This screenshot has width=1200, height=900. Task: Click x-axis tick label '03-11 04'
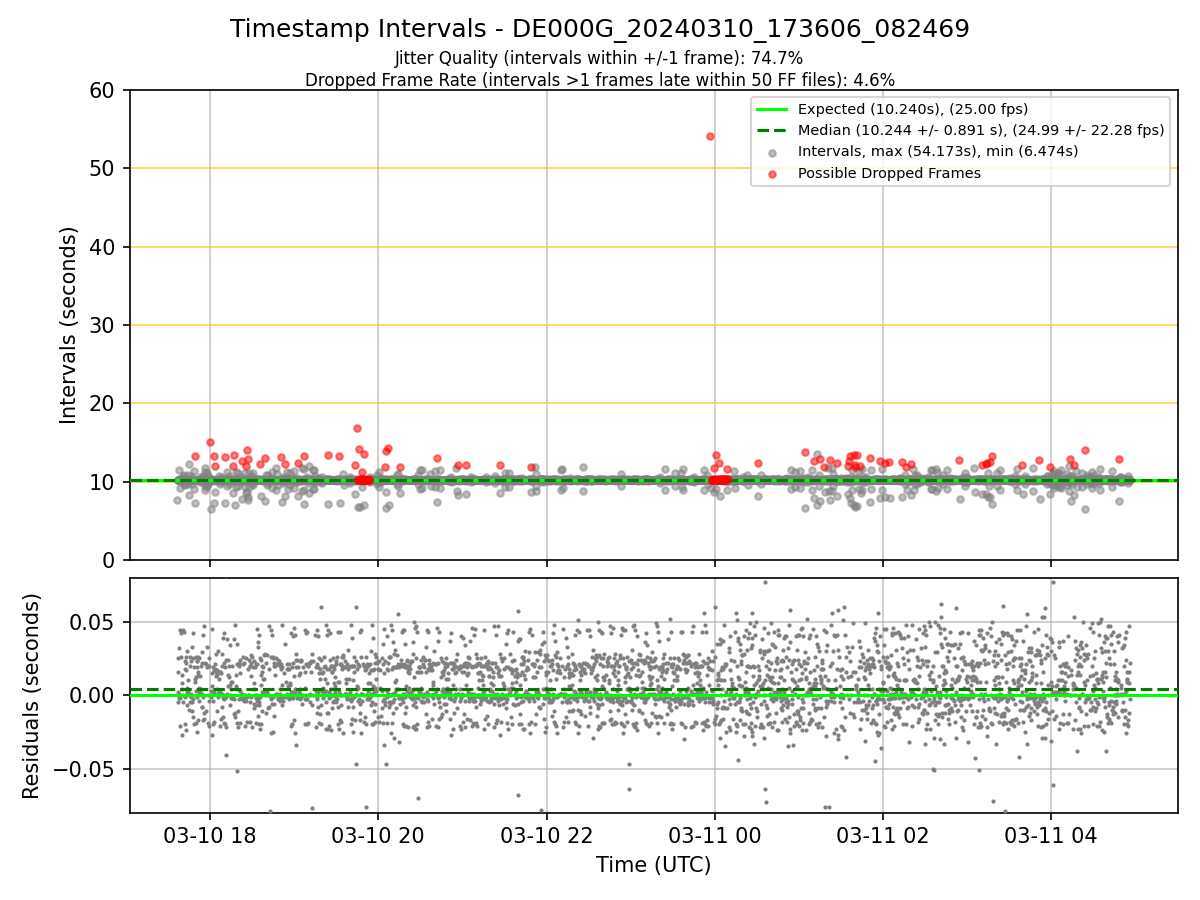1050,834
